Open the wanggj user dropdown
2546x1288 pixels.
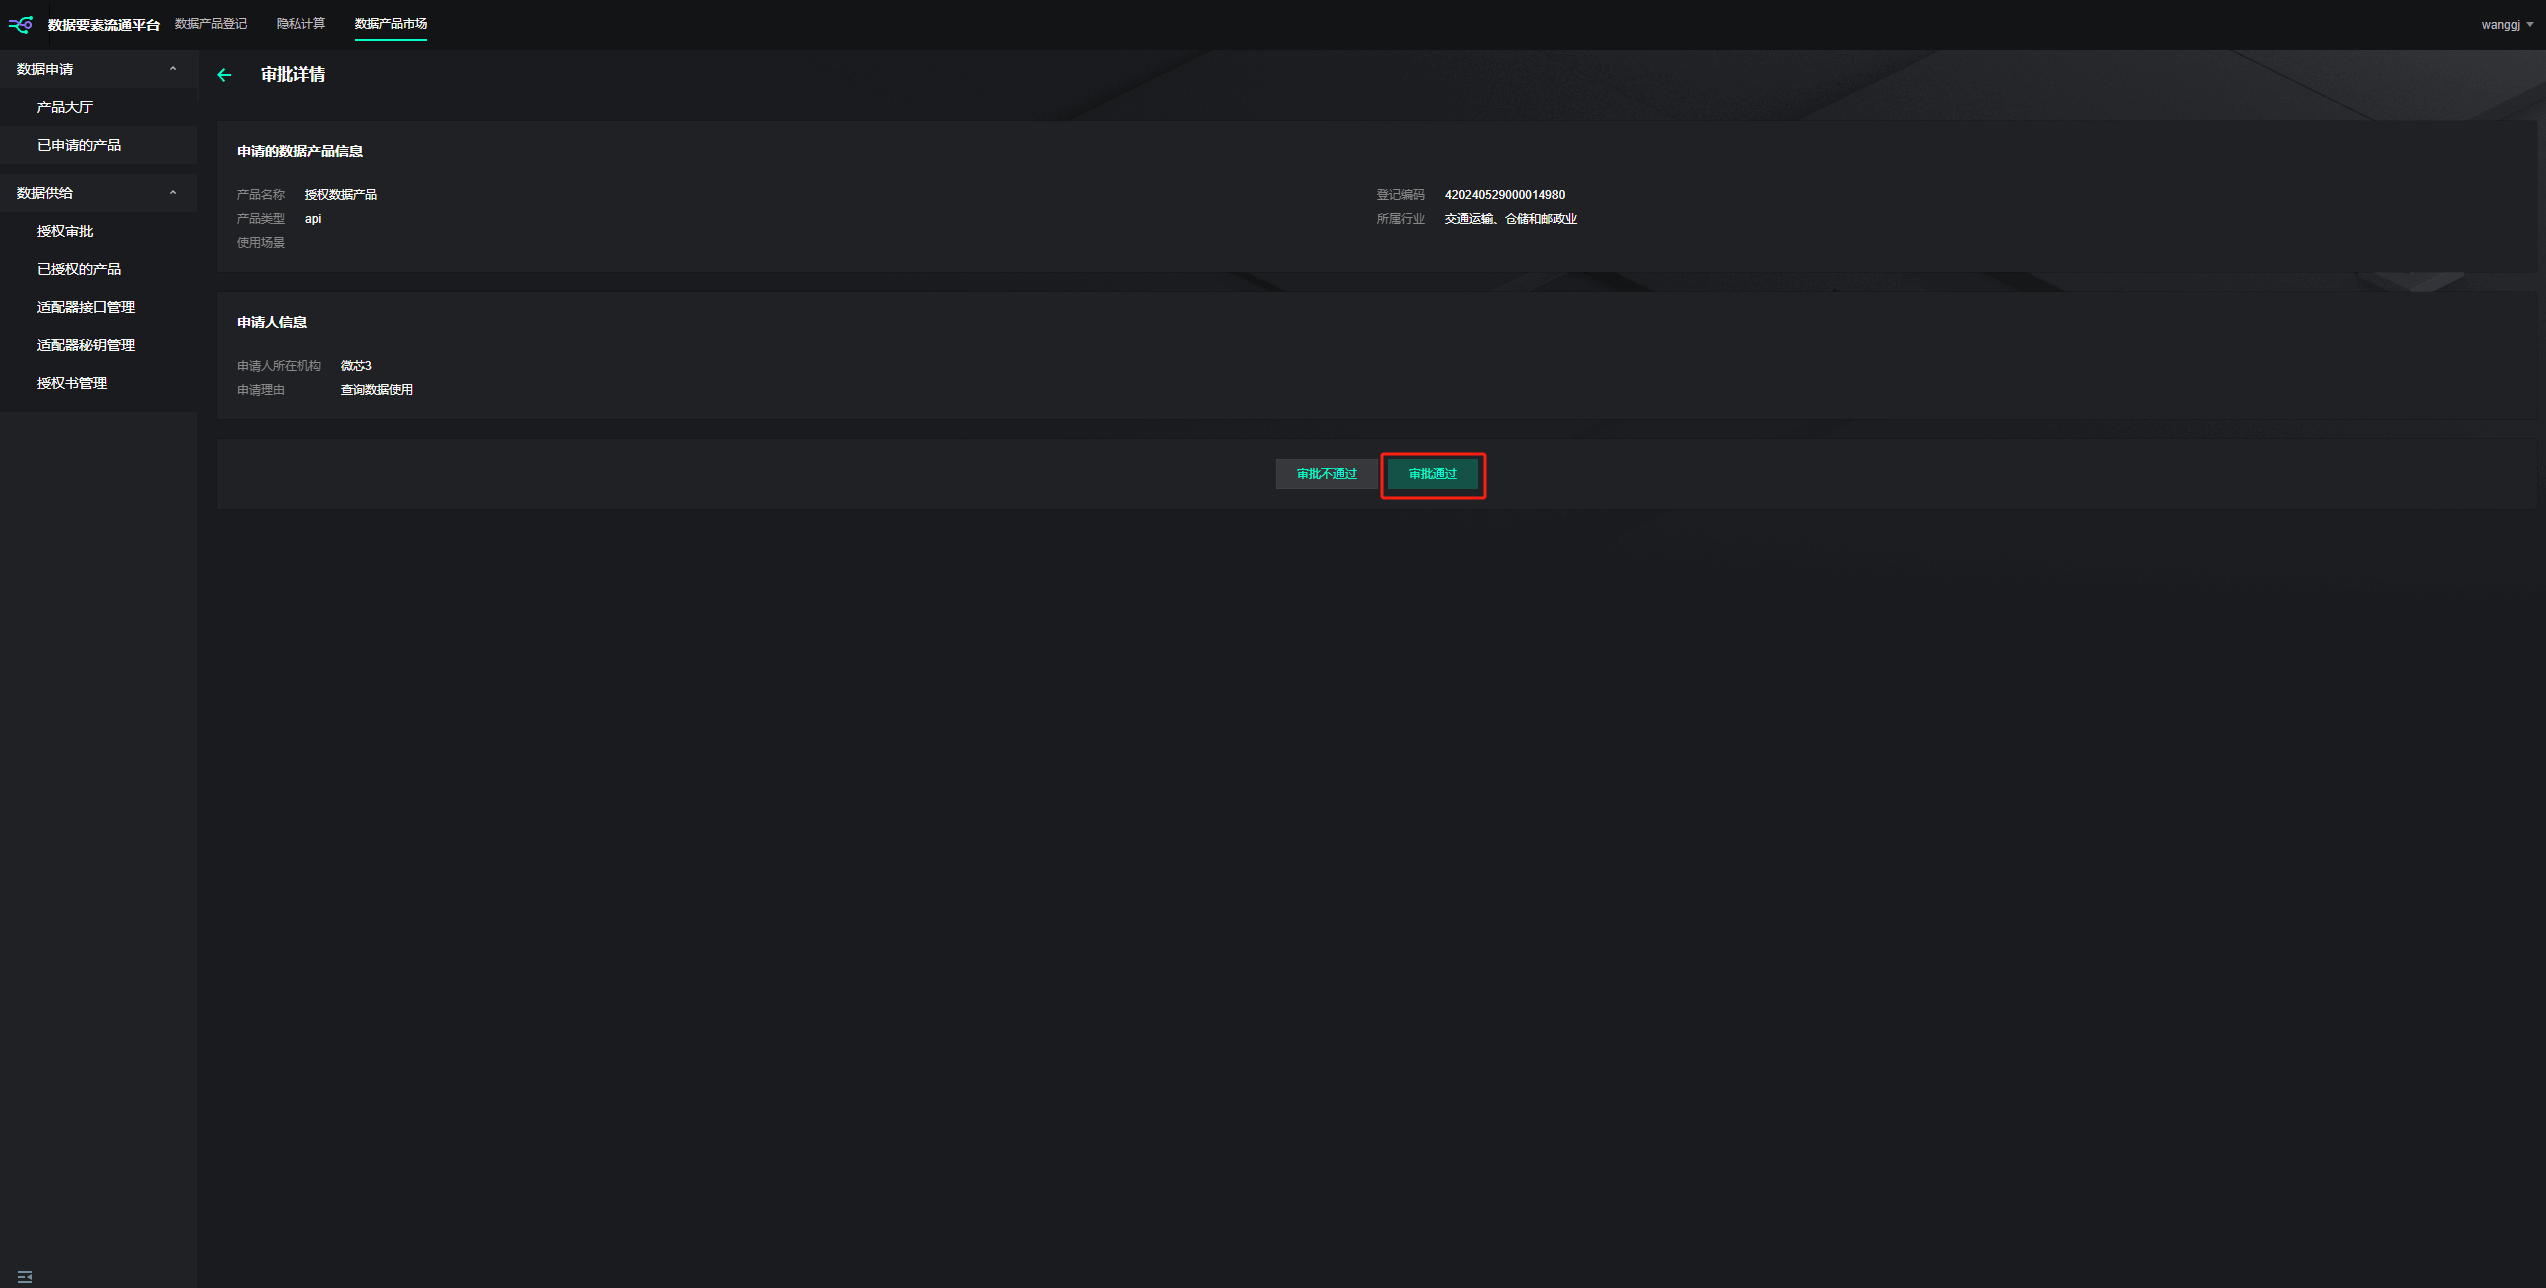2507,25
